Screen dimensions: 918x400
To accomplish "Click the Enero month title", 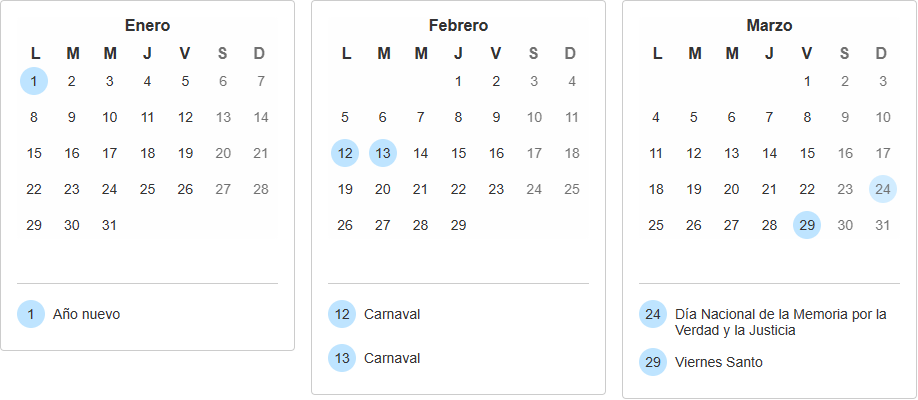I will click(147, 25).
